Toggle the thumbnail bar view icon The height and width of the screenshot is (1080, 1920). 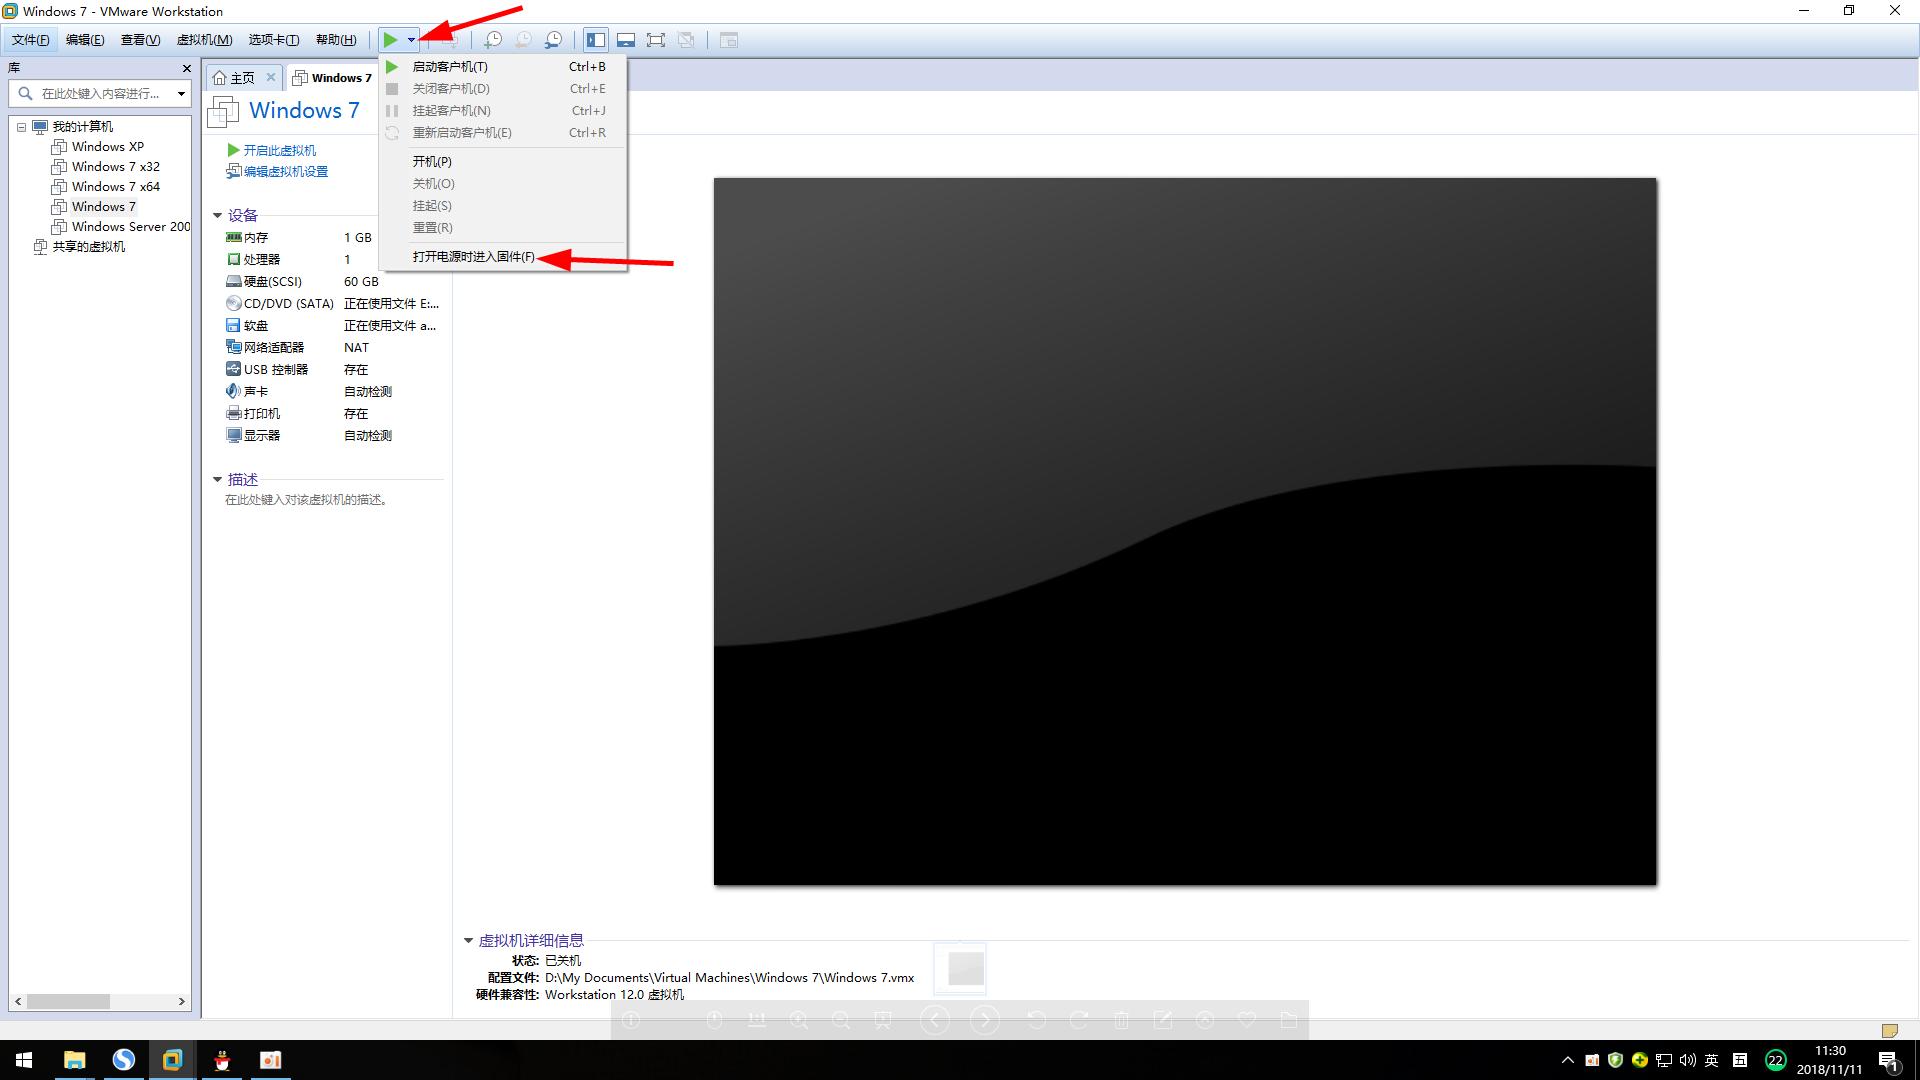tap(626, 40)
